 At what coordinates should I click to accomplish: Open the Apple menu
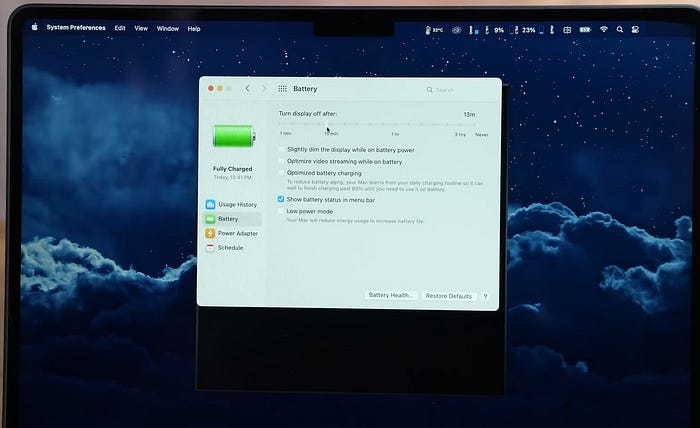pos(35,27)
